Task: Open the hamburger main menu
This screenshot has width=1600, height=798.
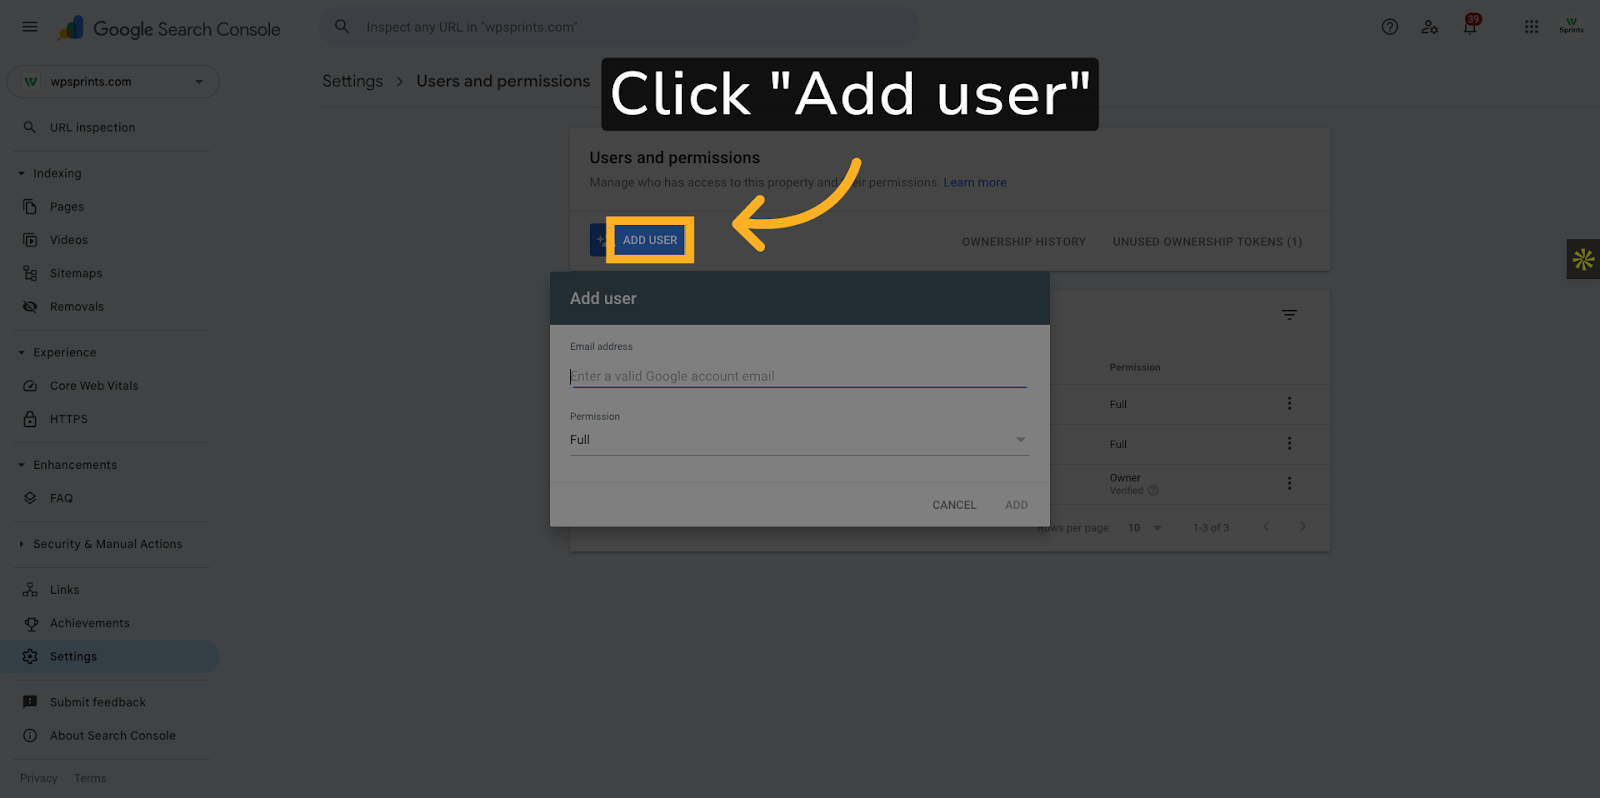Action: [x=30, y=27]
